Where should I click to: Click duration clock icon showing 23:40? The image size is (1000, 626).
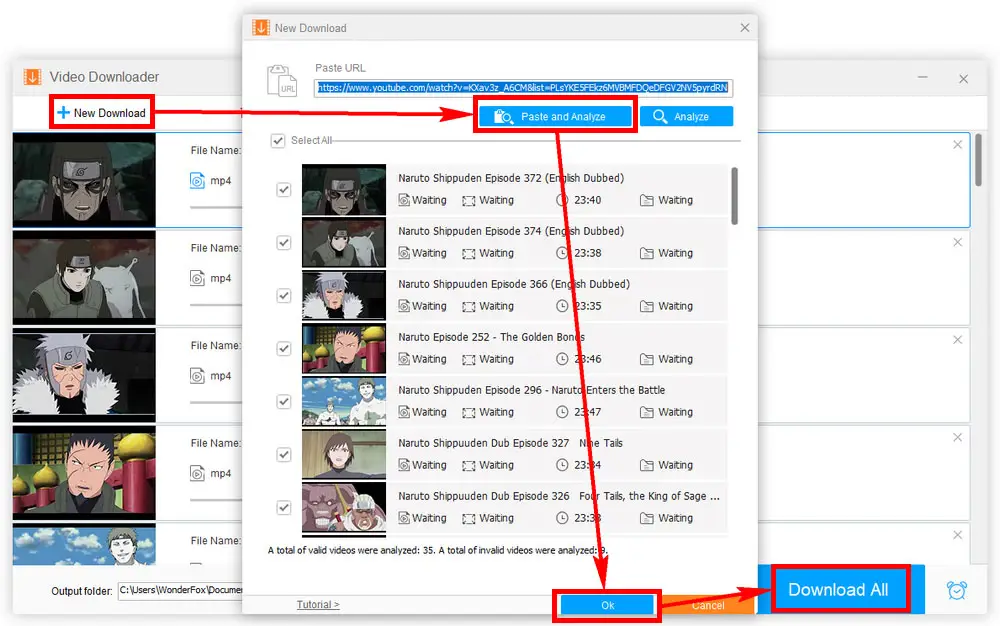click(562, 200)
